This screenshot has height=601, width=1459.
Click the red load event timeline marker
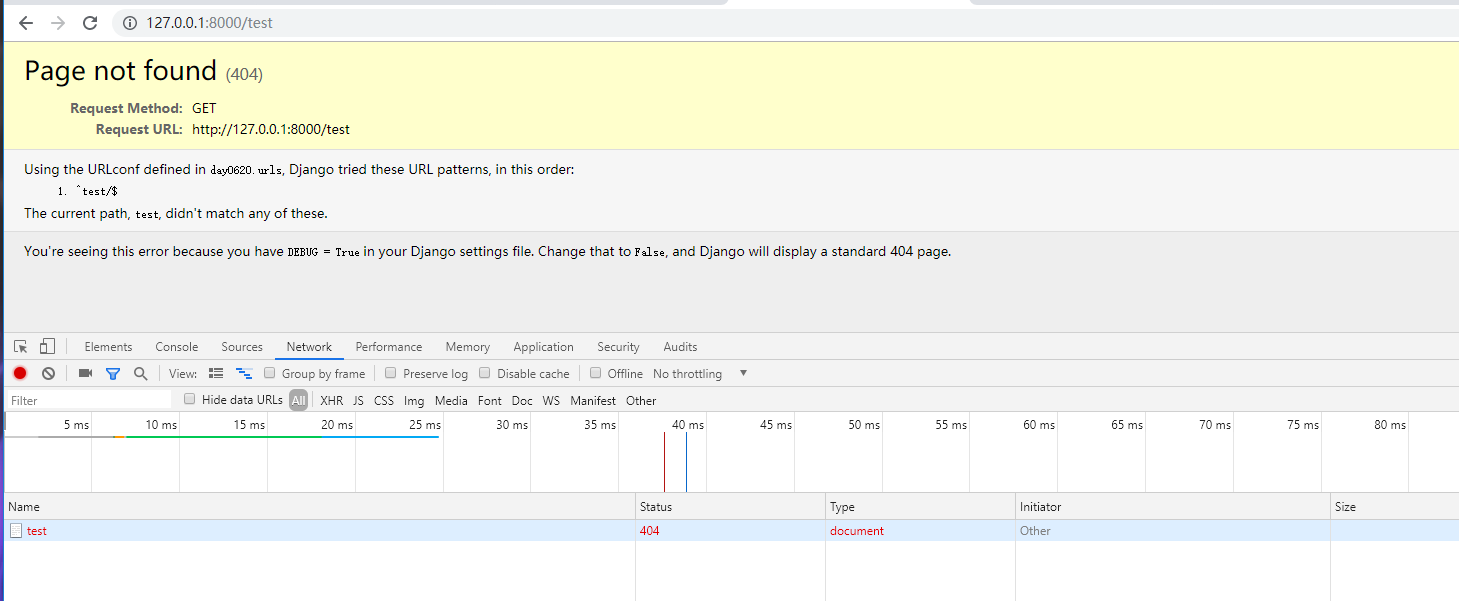(x=664, y=462)
